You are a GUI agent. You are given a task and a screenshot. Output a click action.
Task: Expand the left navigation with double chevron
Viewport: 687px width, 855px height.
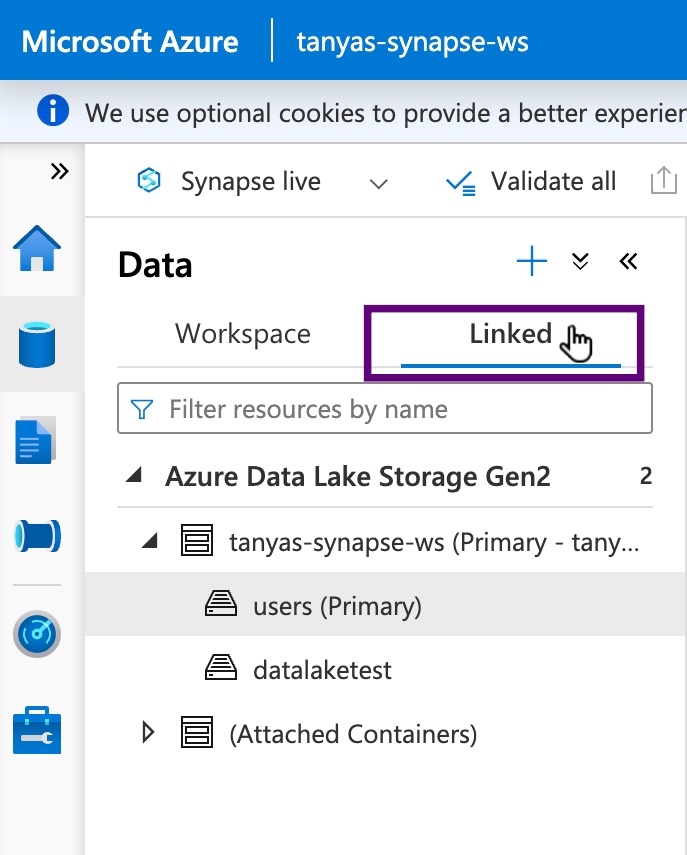click(59, 171)
